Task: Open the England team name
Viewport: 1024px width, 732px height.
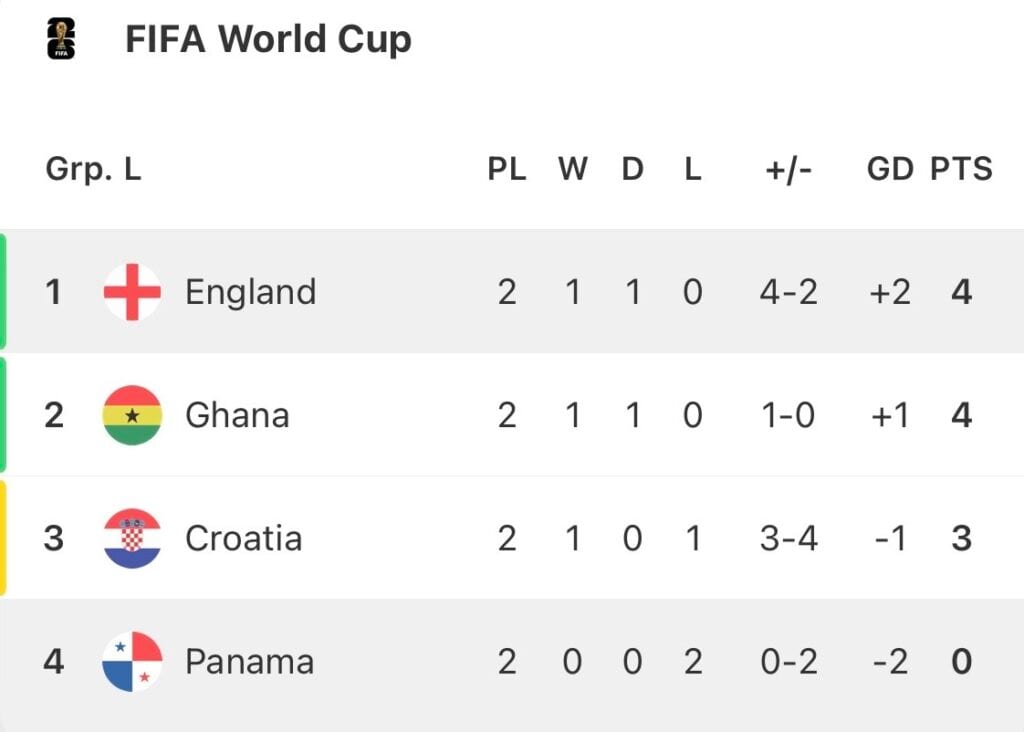Action: pyautogui.click(x=251, y=293)
